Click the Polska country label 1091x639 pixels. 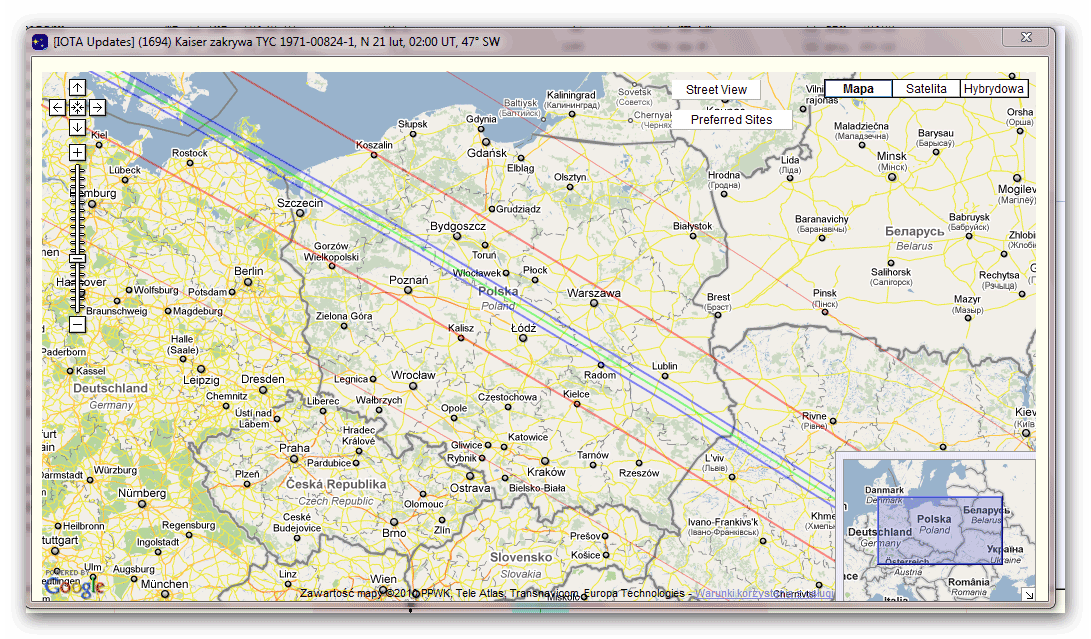click(498, 291)
